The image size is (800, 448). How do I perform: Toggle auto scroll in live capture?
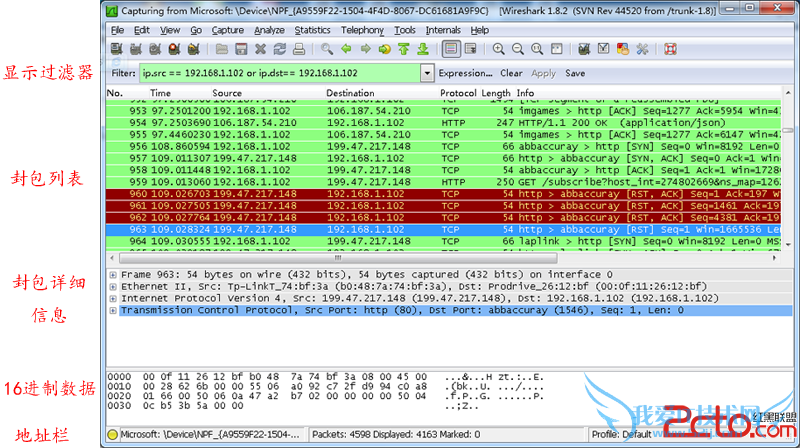467,48
